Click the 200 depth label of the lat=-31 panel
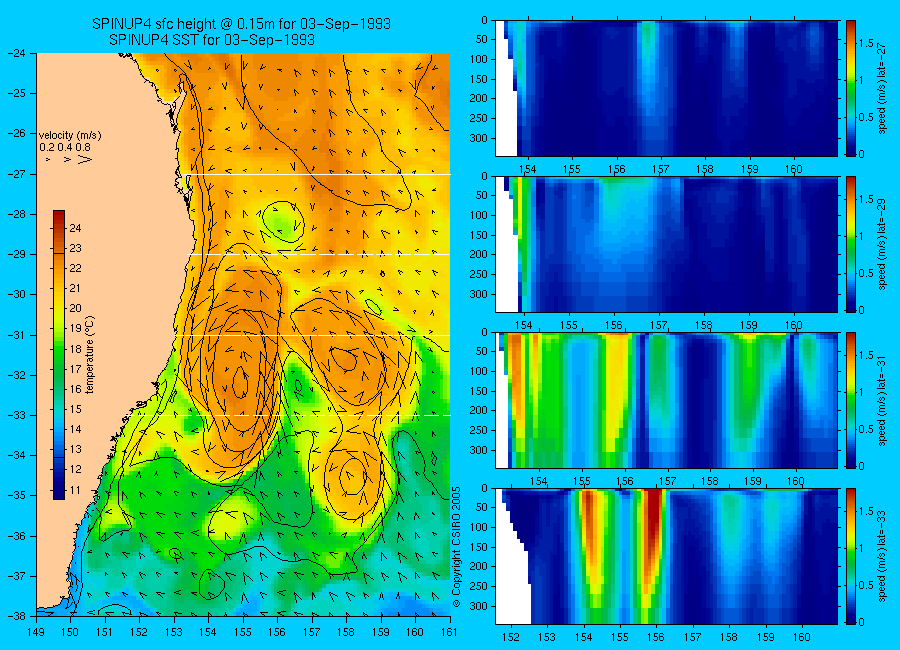Screen dimensions: 900x650 [478, 411]
